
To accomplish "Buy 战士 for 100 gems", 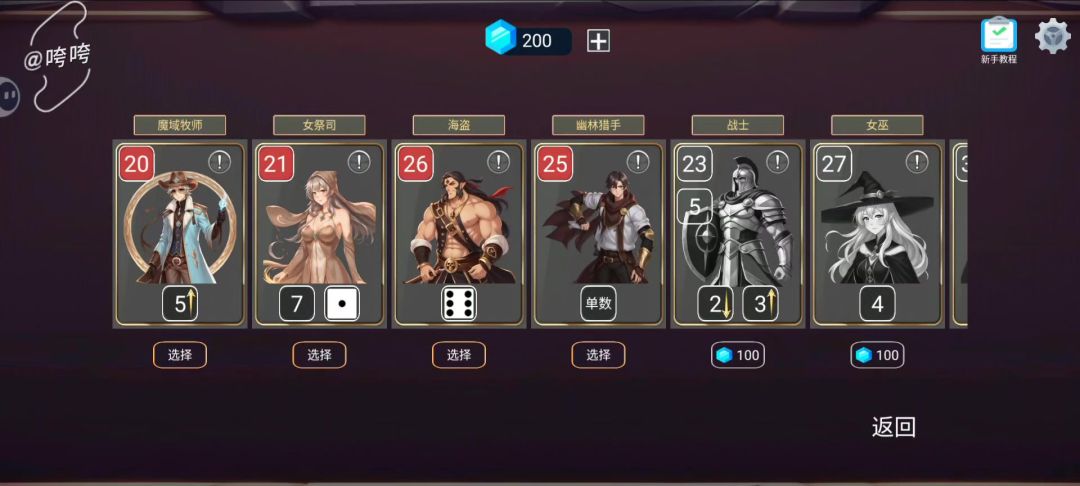I will pos(738,355).
